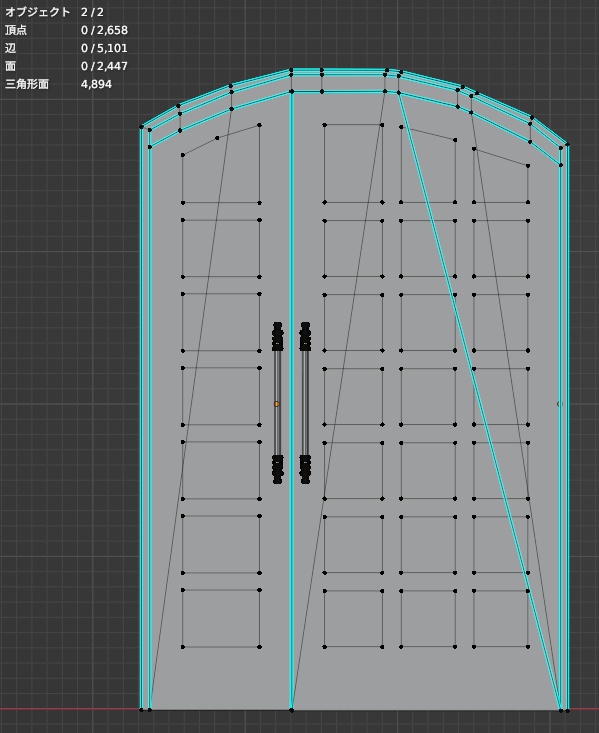Click the right door handle bar
Image resolution: width=599 pixels, height=733 pixels.
(305, 403)
